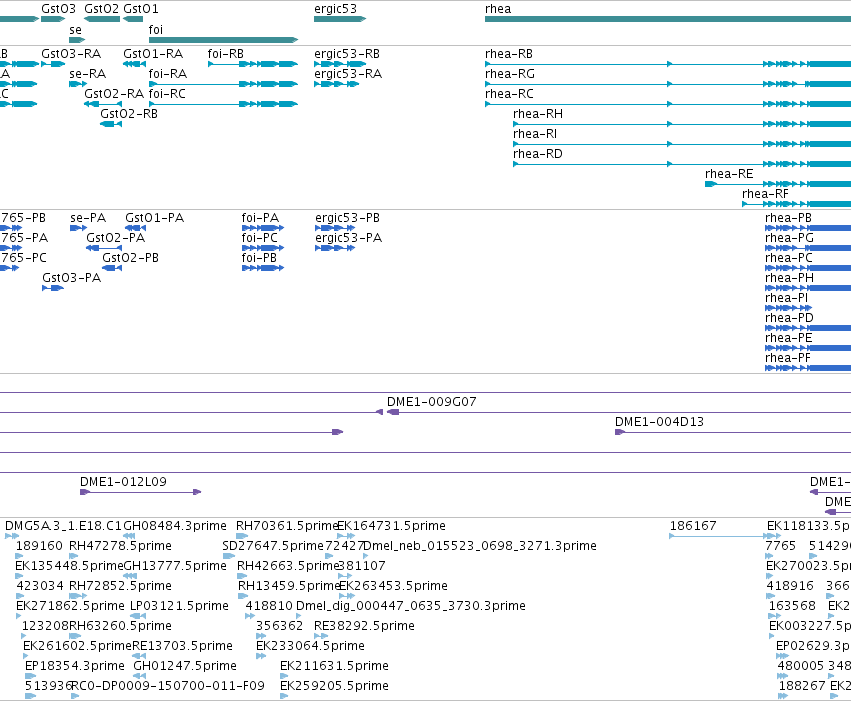Screen dimensions: 851x701
Task: Select EST GH08484.3prime
Action: click(x=175, y=526)
